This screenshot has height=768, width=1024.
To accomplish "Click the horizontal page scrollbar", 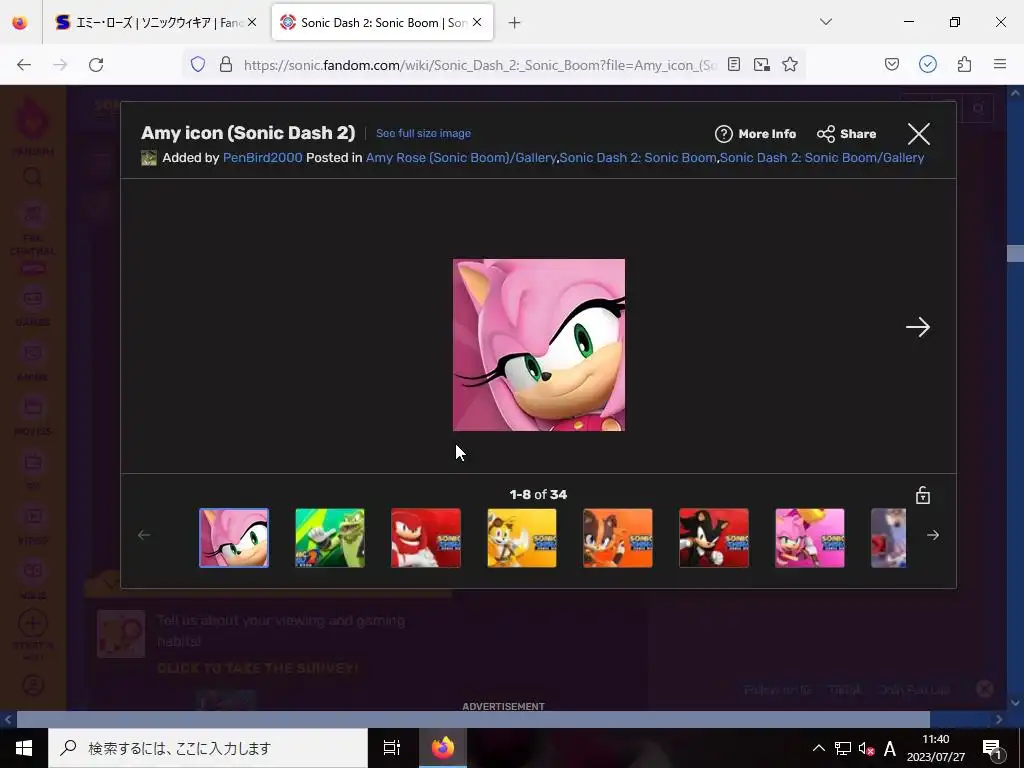I will [473, 719].
